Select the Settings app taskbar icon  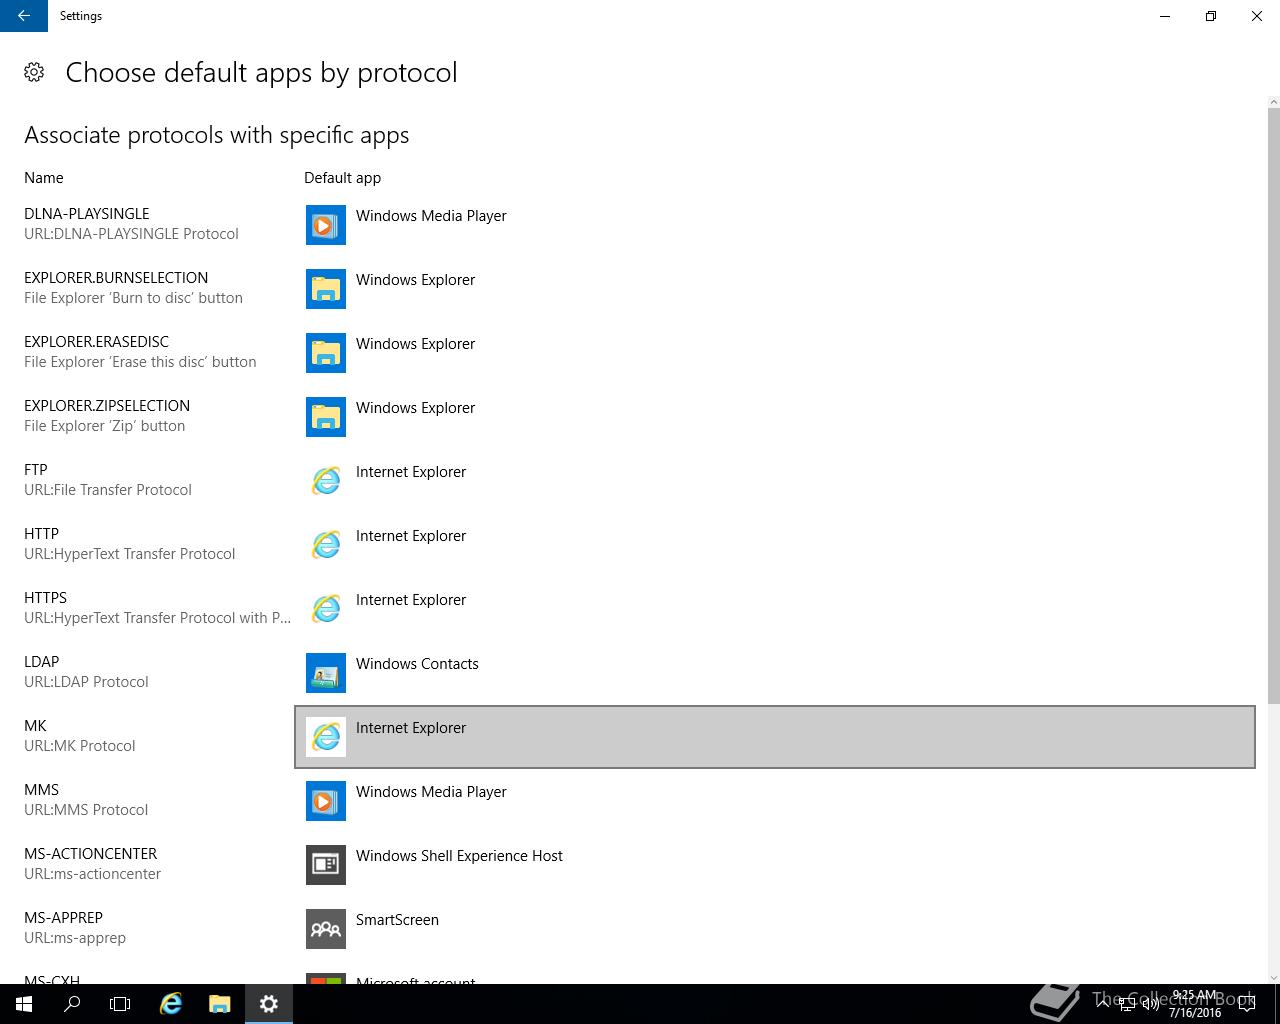269,1004
